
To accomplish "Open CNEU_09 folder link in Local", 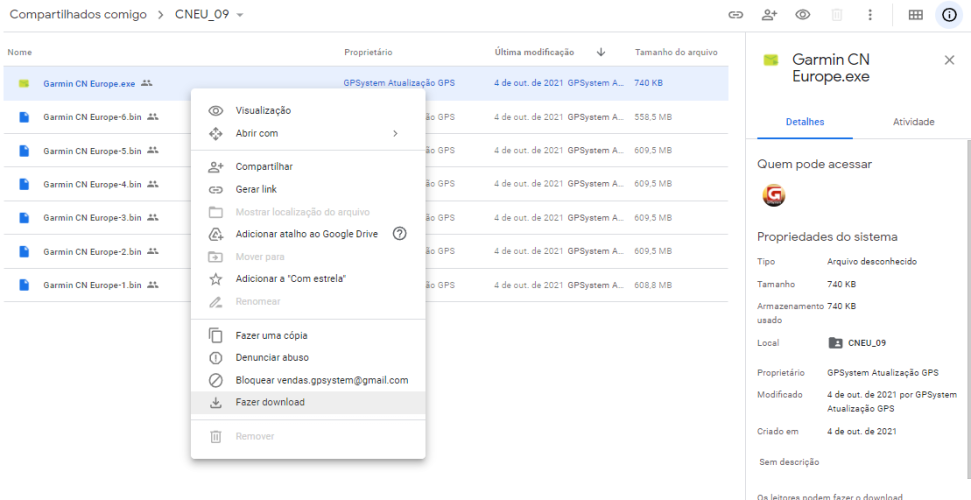I will [856, 343].
